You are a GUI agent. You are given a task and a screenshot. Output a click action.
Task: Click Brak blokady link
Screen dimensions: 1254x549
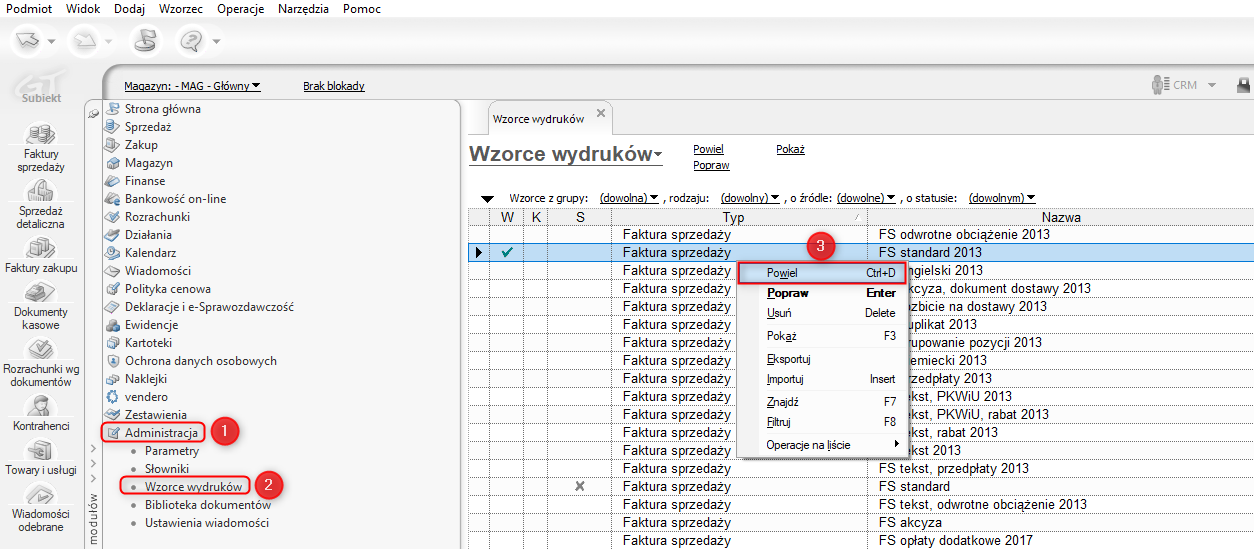point(333,86)
